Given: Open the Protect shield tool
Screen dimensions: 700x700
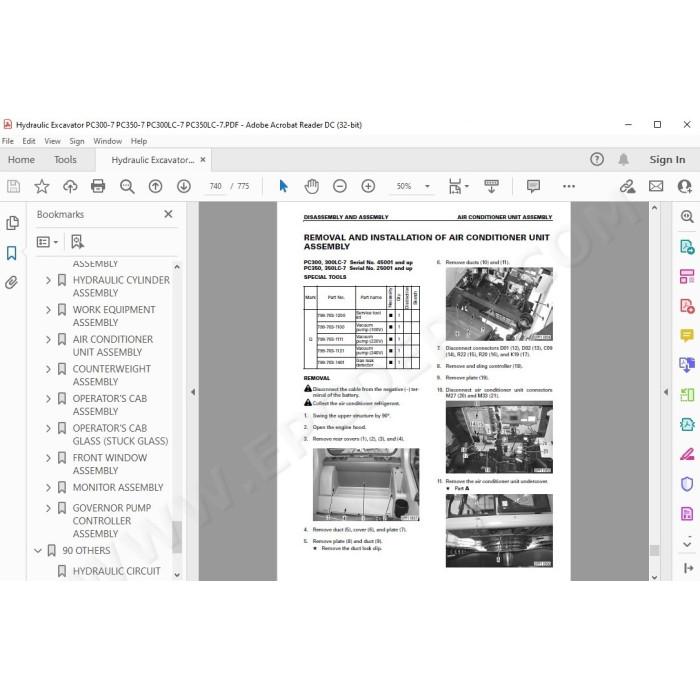Looking at the screenshot, I should click(687, 484).
